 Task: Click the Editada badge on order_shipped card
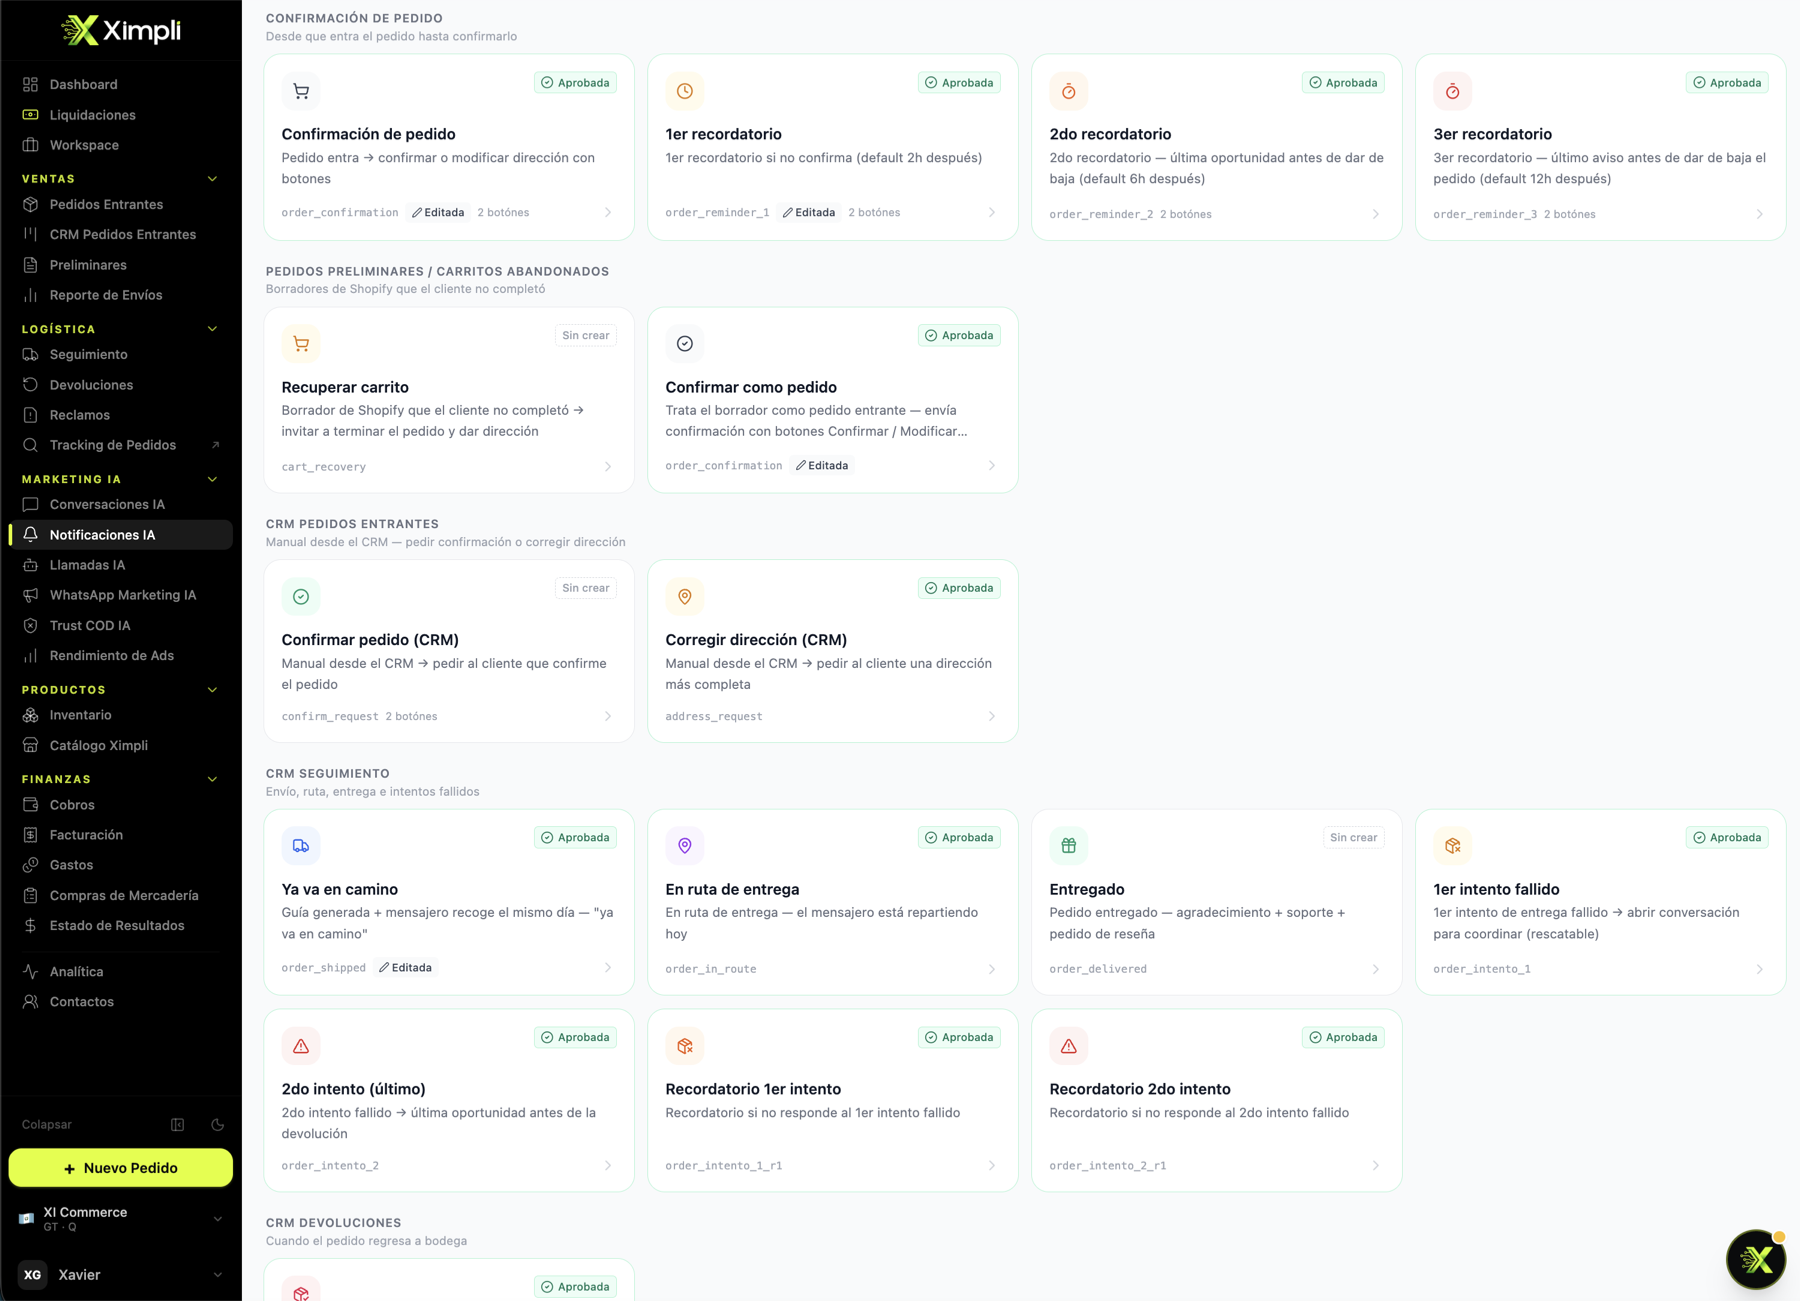pos(406,968)
